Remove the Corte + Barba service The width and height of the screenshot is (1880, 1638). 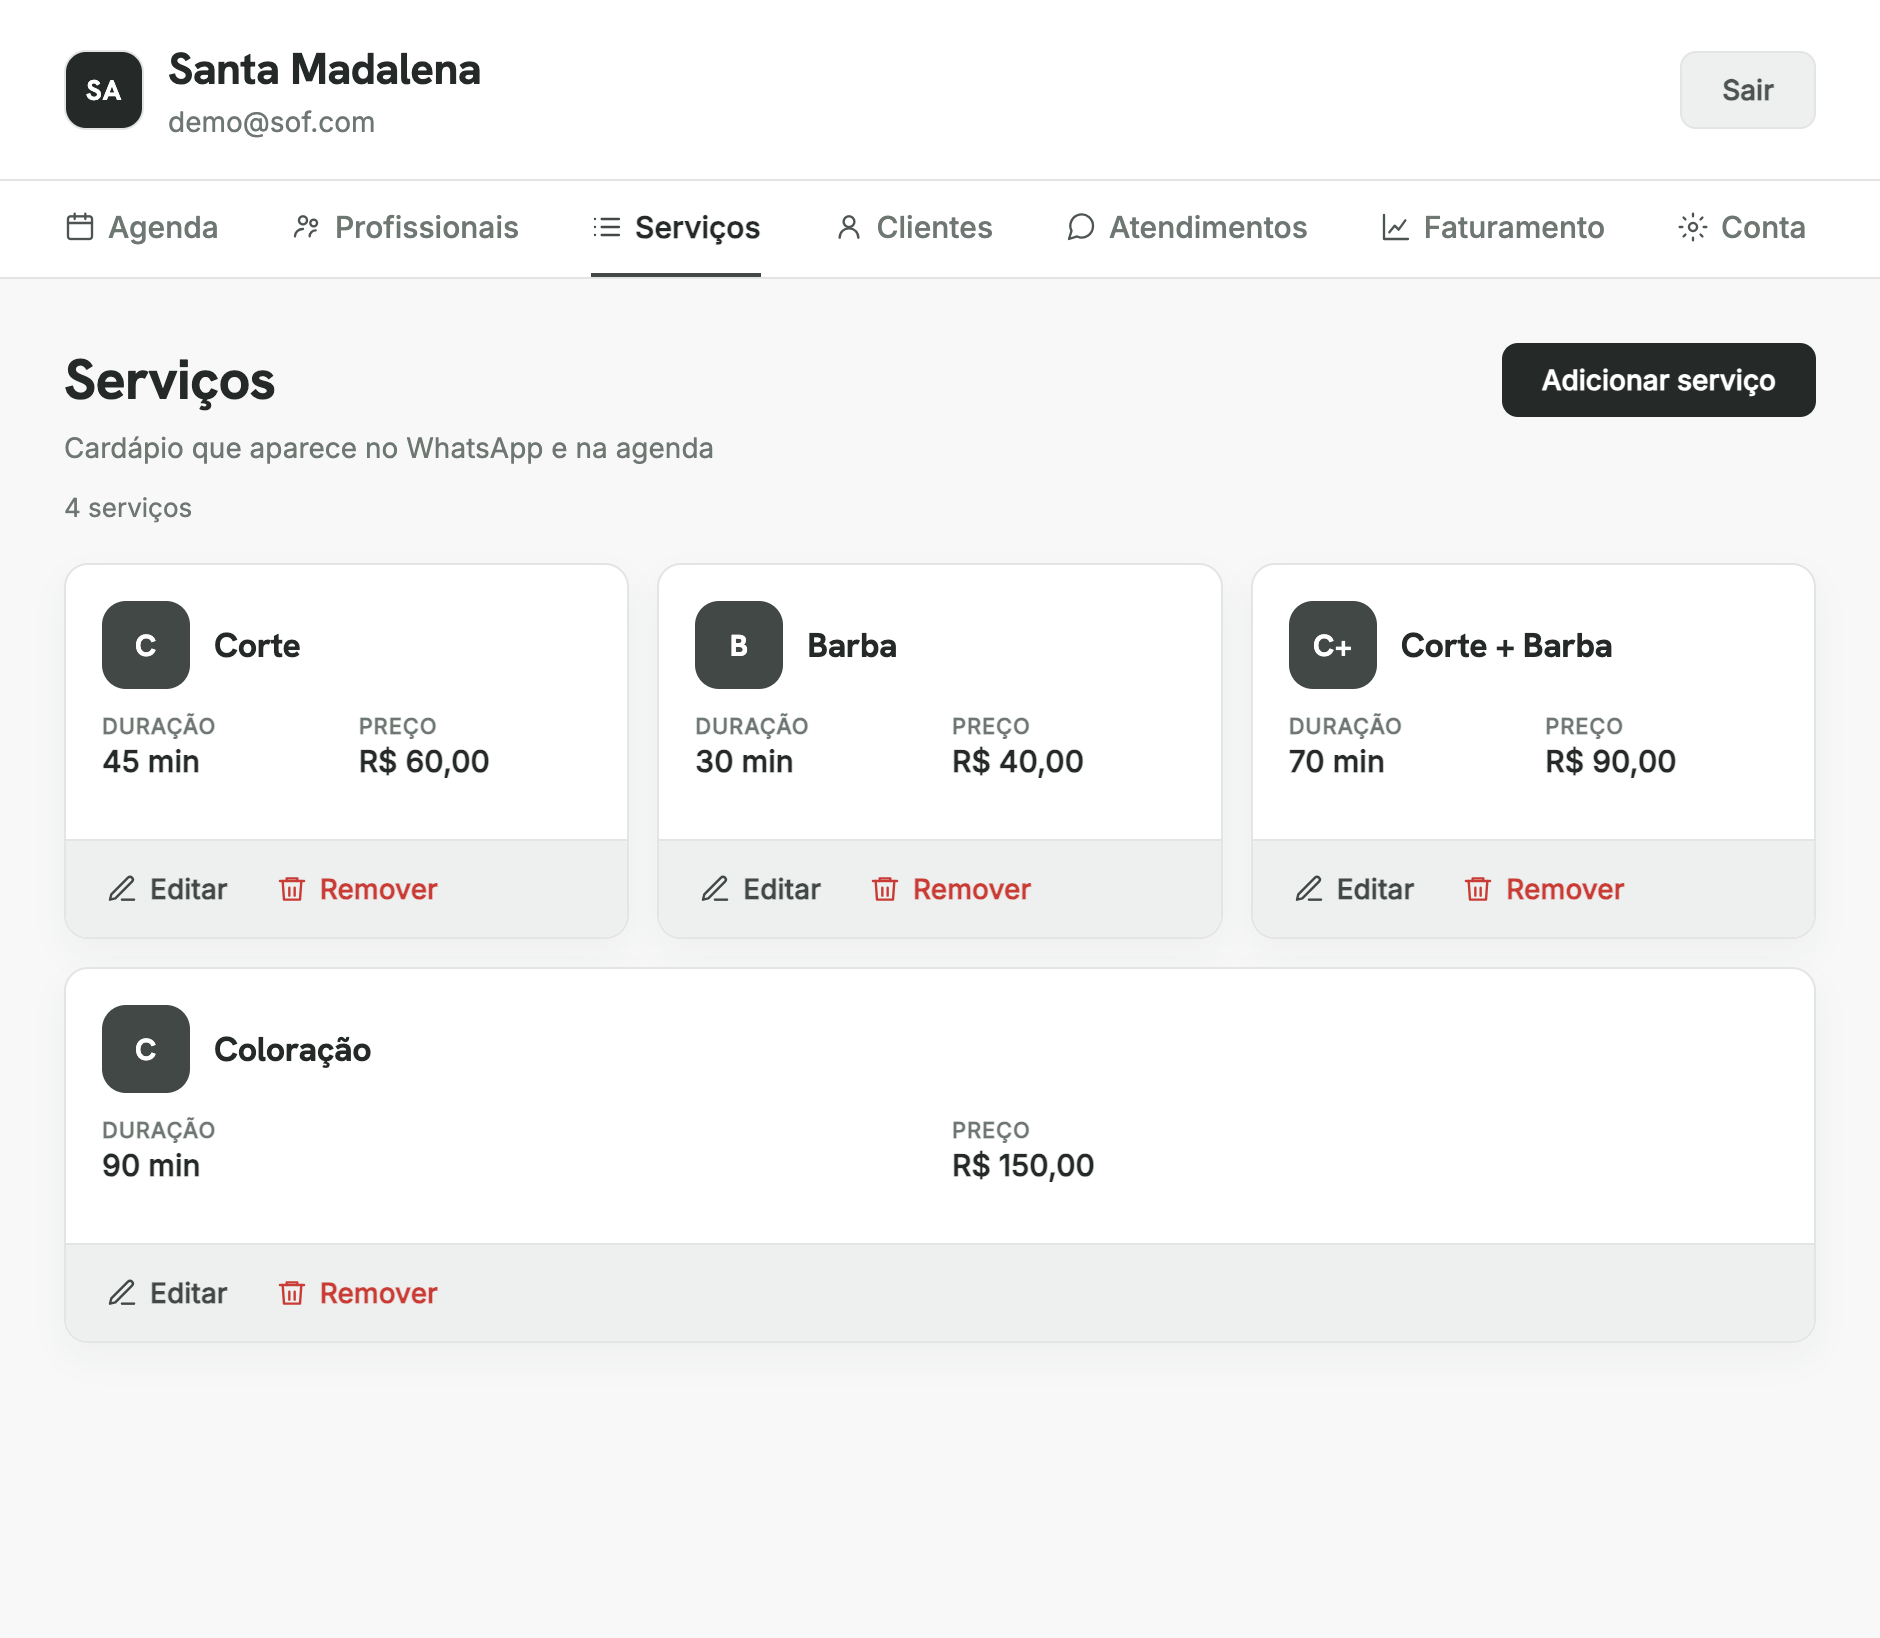click(x=1544, y=889)
